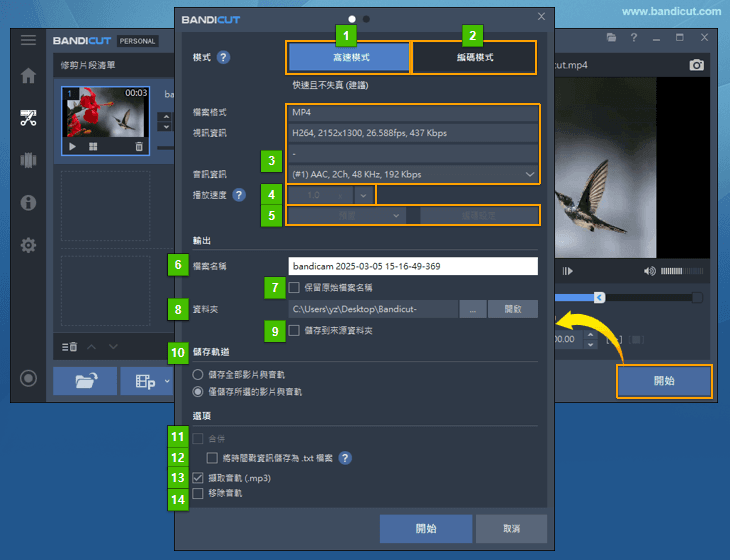
Task: Clear segment list with list-trash icon
Action: 69,347
